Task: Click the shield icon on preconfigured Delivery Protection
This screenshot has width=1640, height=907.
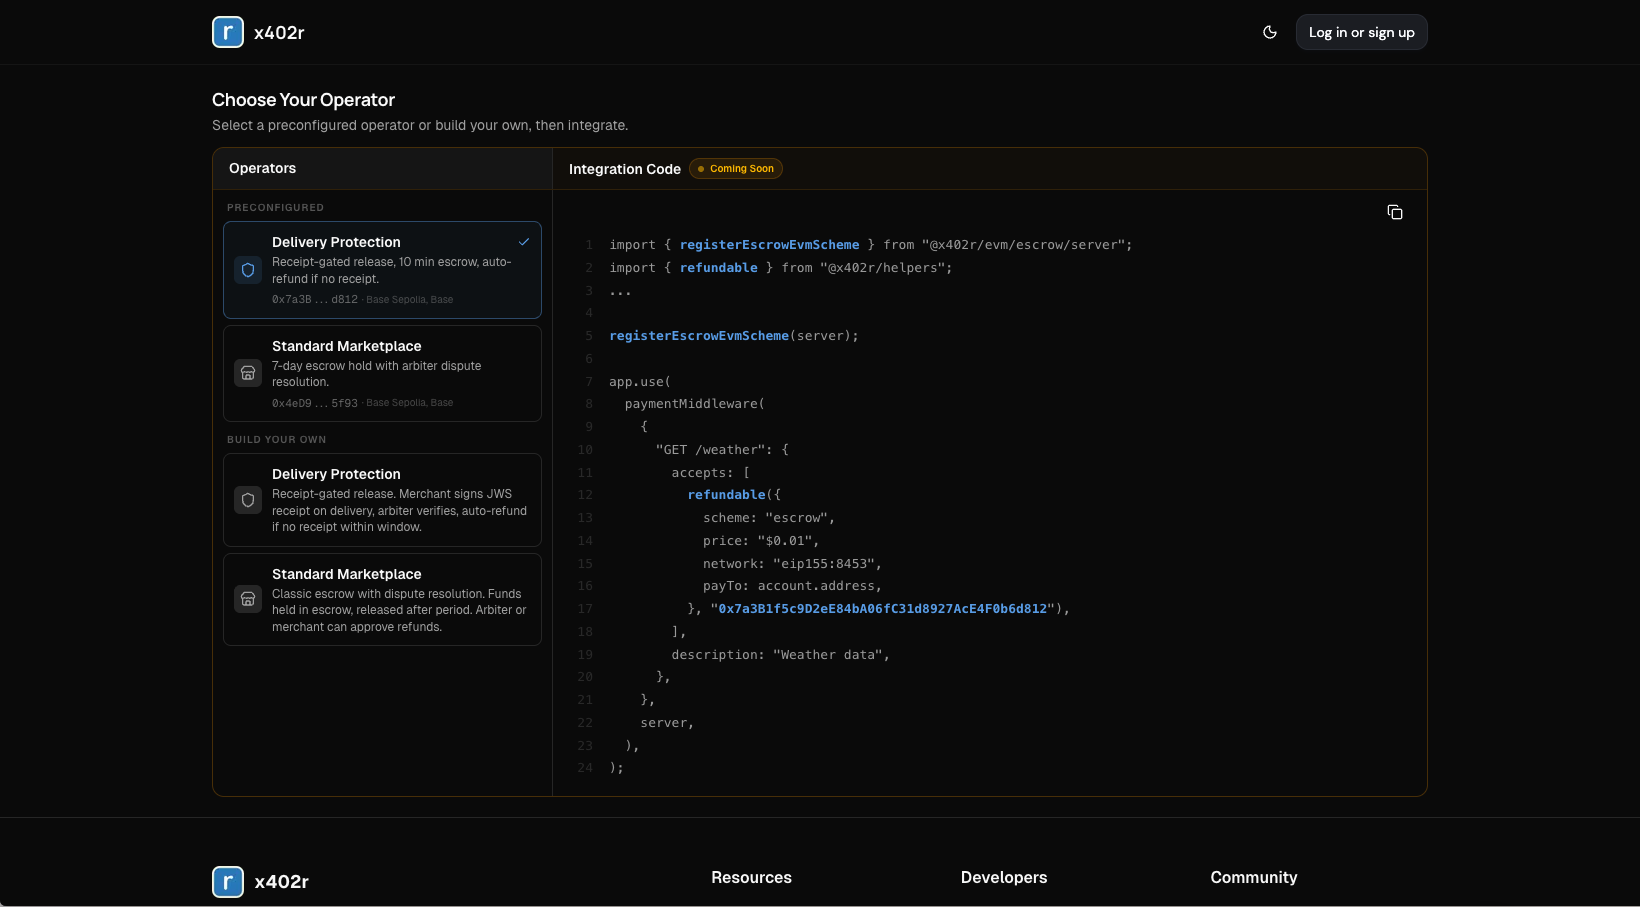Action: [248, 270]
